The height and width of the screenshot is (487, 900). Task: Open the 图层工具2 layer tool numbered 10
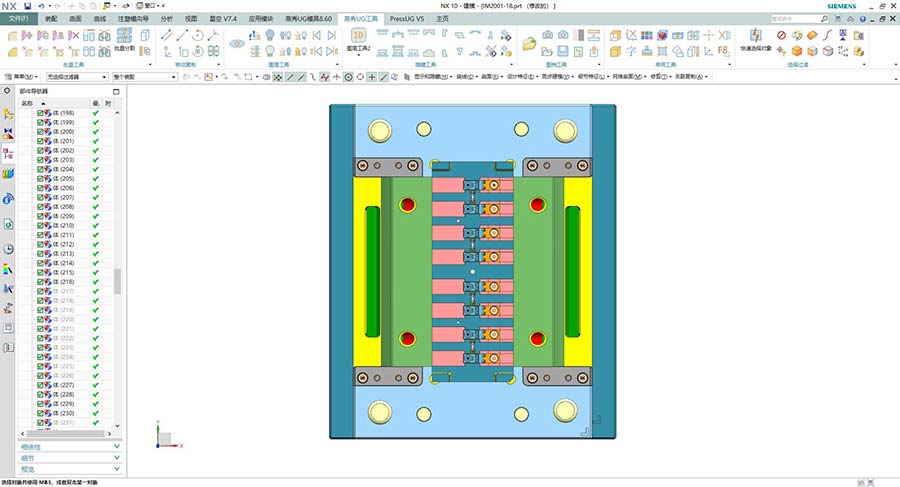[x=358, y=40]
